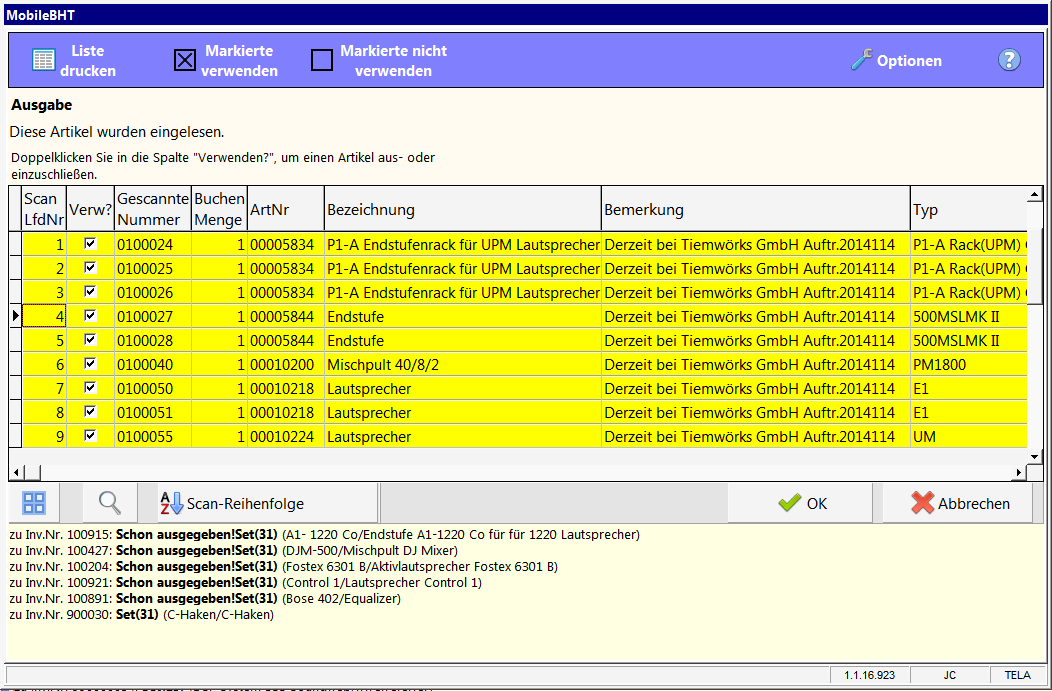
Task: Select Typ cell PM1800
Action: (x=969, y=364)
